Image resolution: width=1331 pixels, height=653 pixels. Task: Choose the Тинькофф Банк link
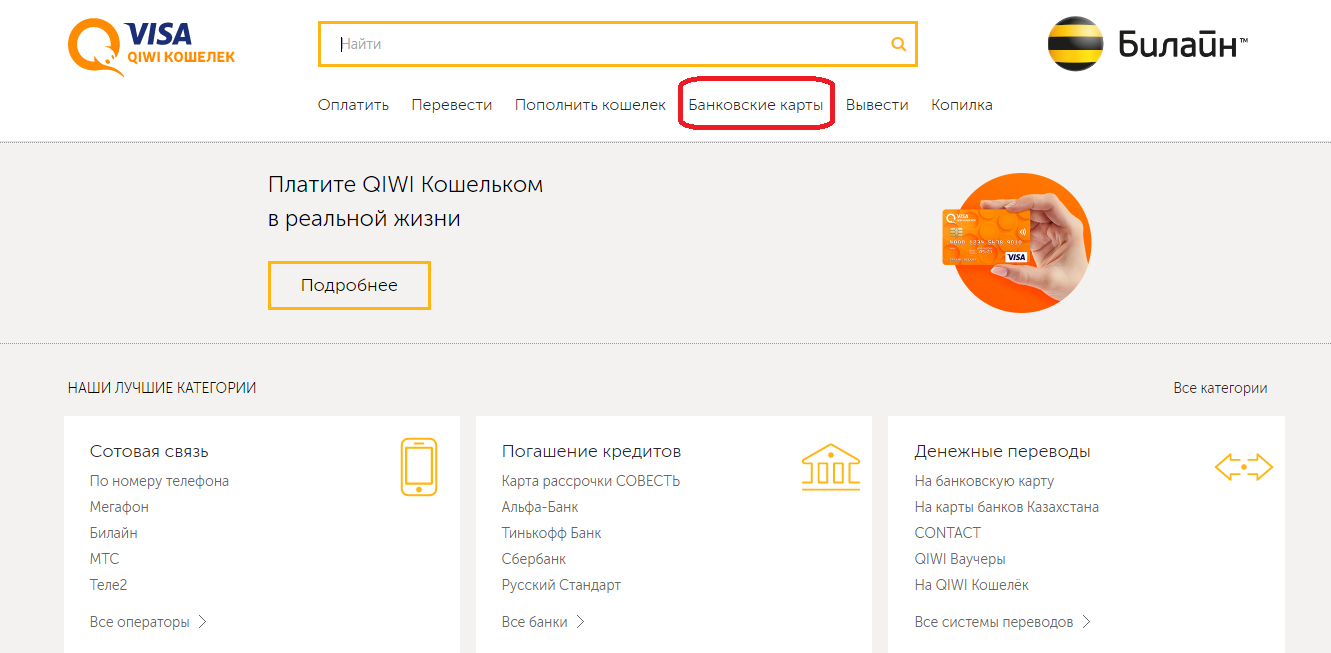tap(551, 533)
